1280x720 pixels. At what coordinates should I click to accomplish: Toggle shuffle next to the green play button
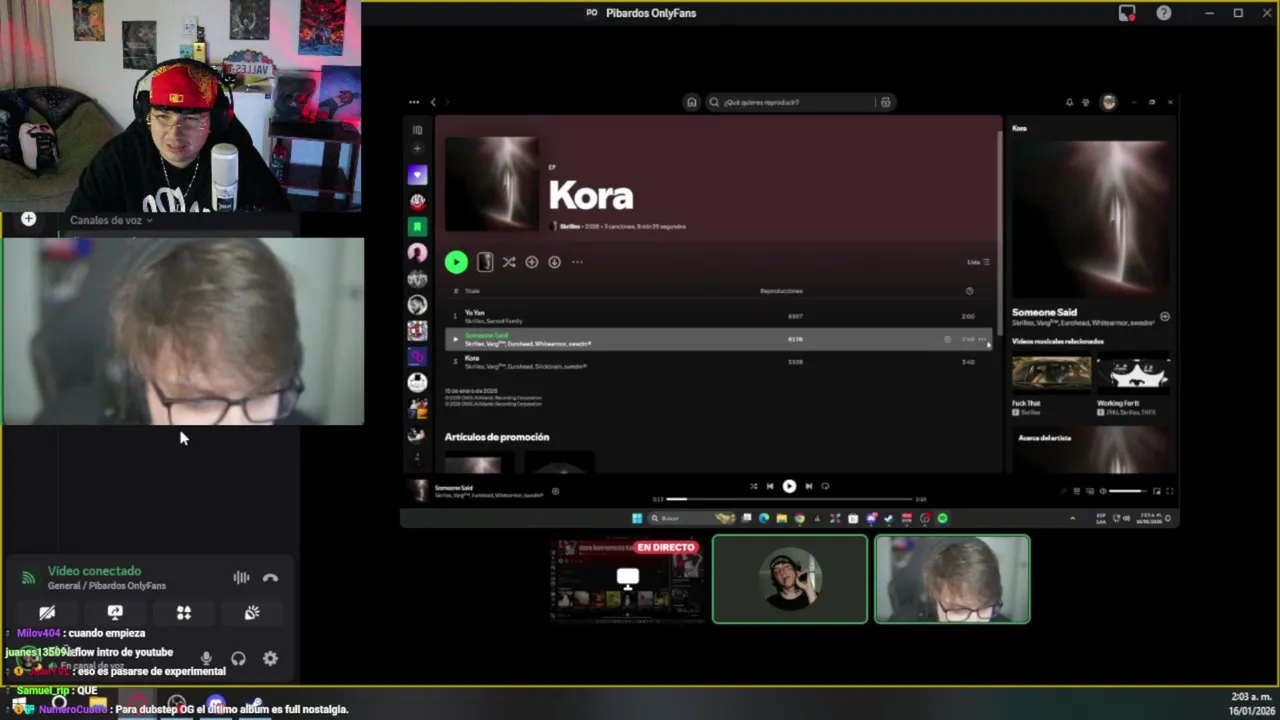click(x=509, y=262)
